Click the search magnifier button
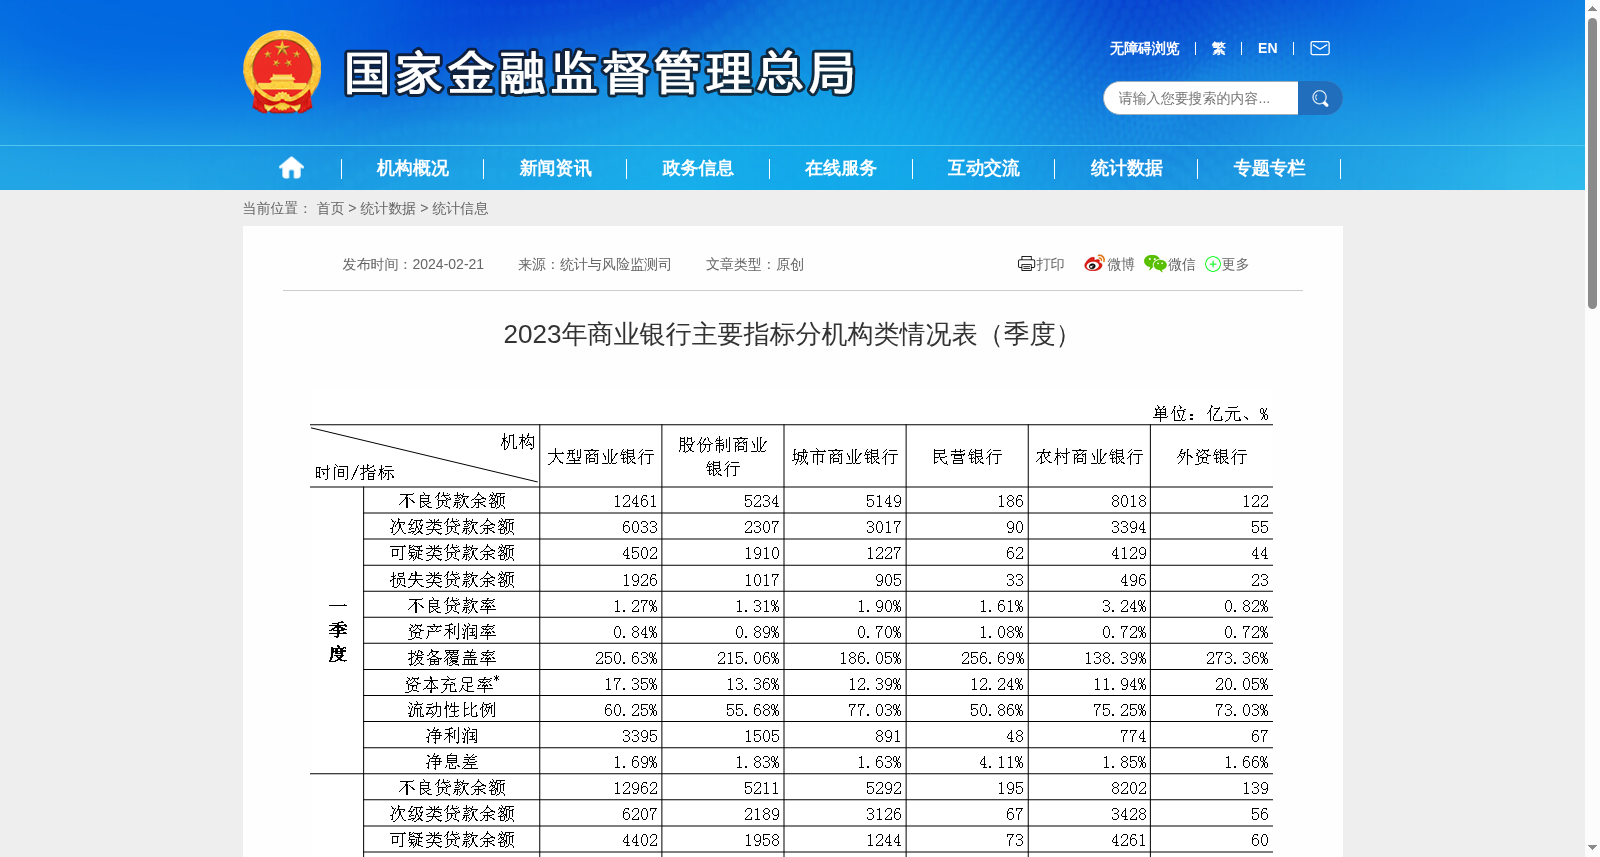Screen dimensions: 1600x857 tap(1320, 98)
